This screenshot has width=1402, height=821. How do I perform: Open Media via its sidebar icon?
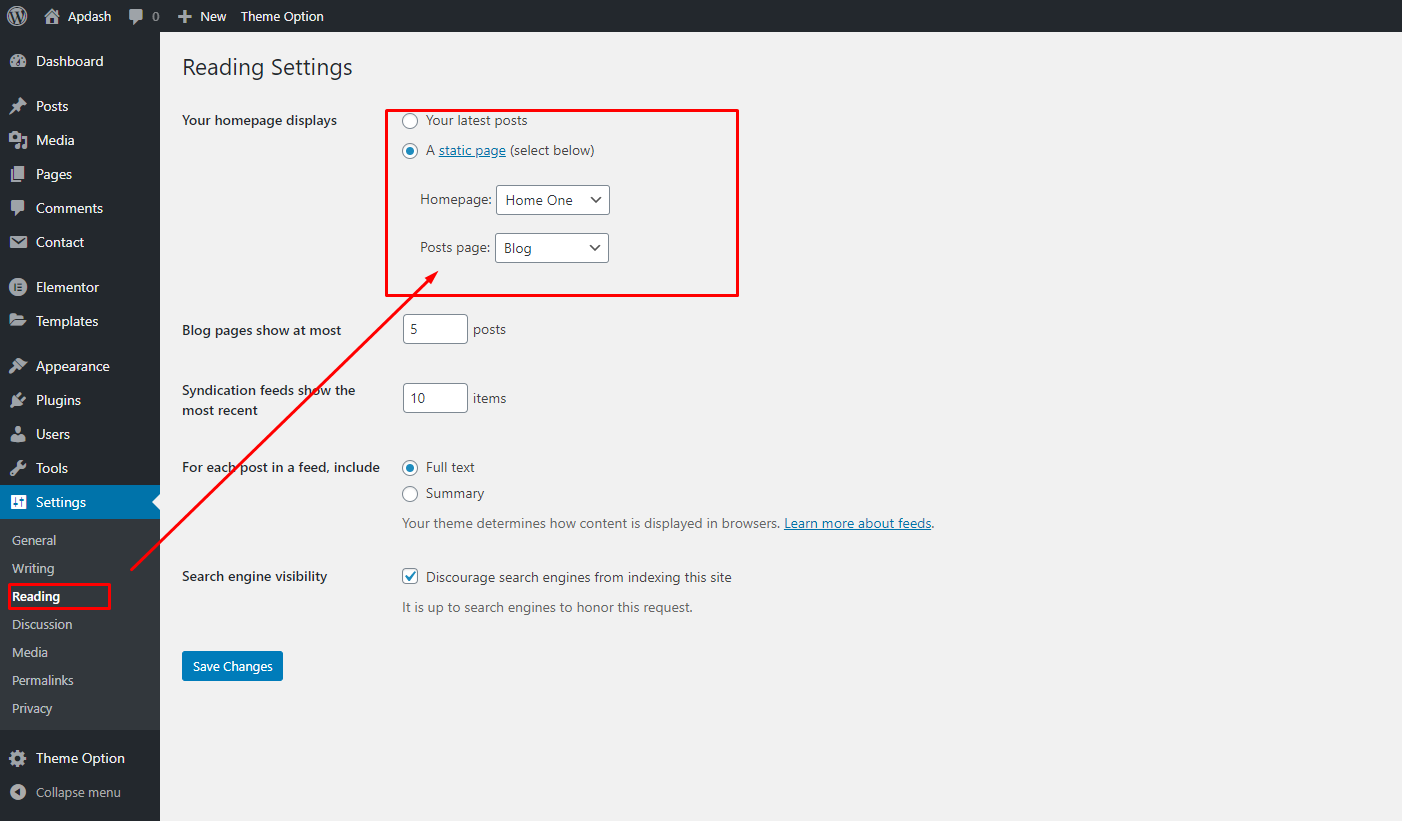coord(18,140)
